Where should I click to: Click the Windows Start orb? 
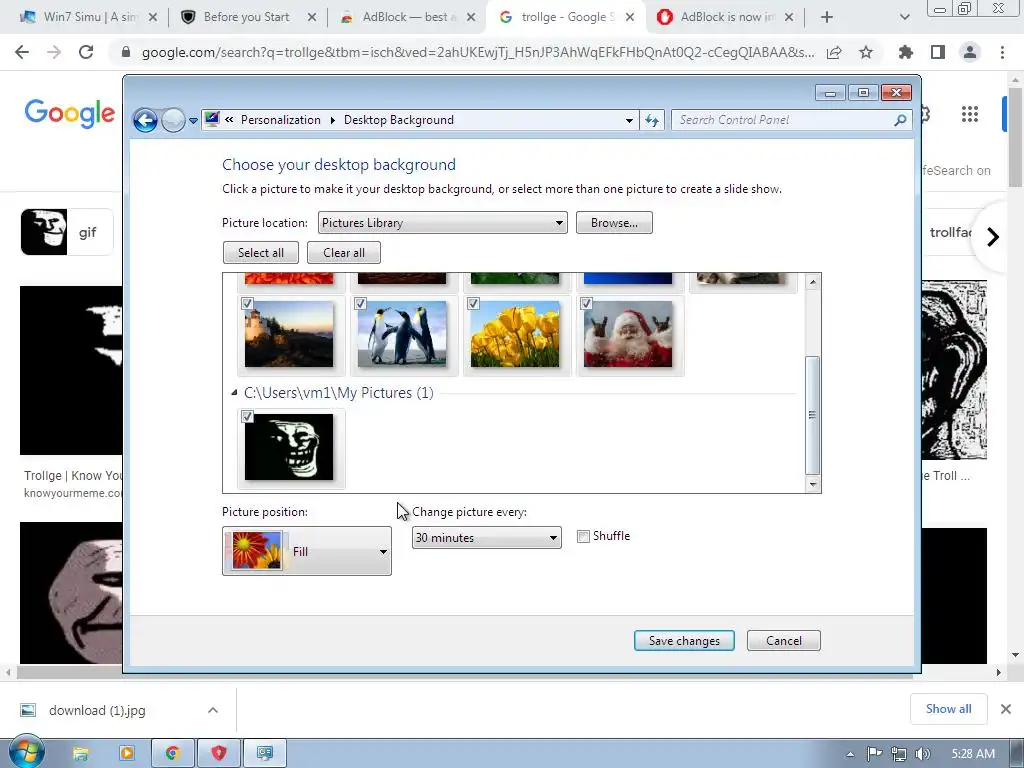27,752
